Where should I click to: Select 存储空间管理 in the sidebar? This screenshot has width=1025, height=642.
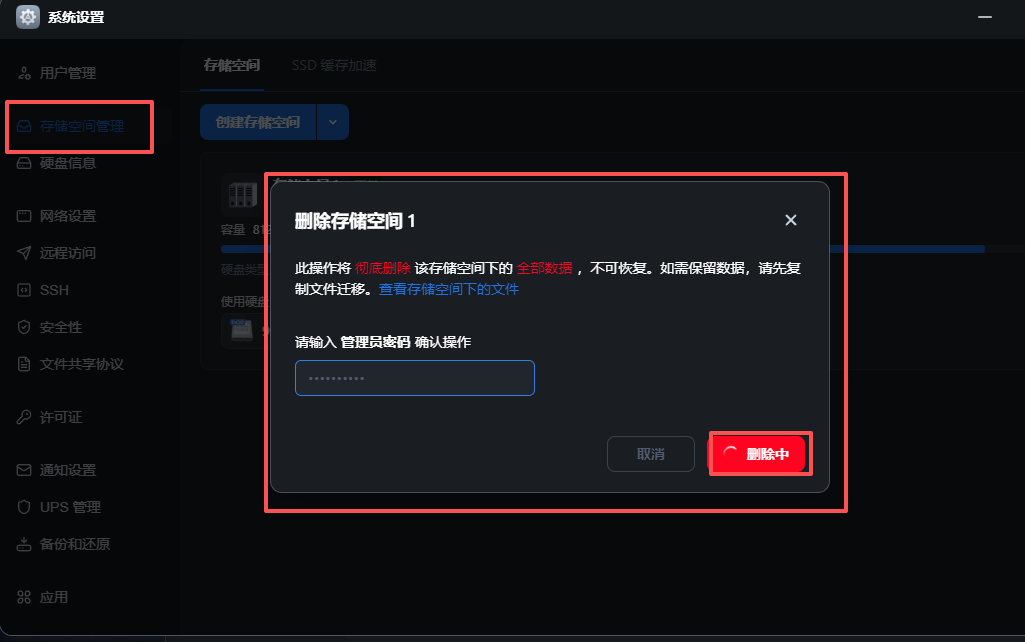click(71, 126)
